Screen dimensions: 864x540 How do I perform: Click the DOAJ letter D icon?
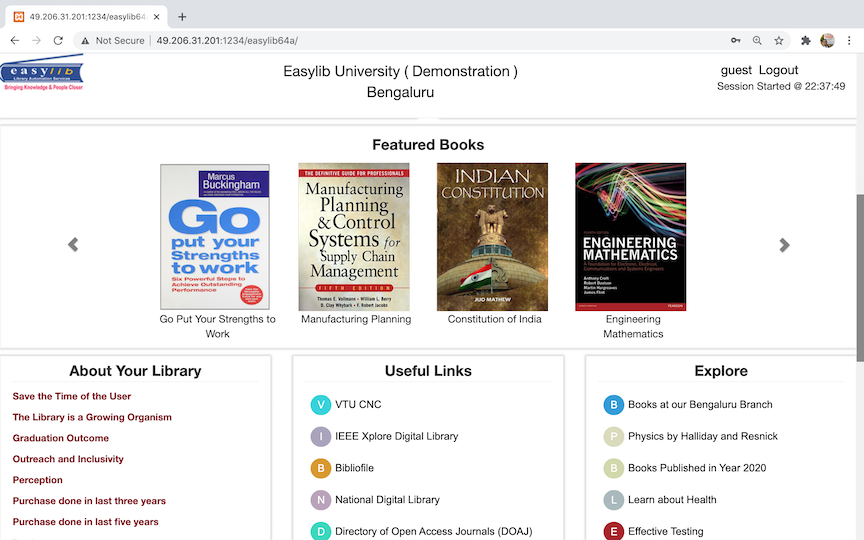click(321, 532)
